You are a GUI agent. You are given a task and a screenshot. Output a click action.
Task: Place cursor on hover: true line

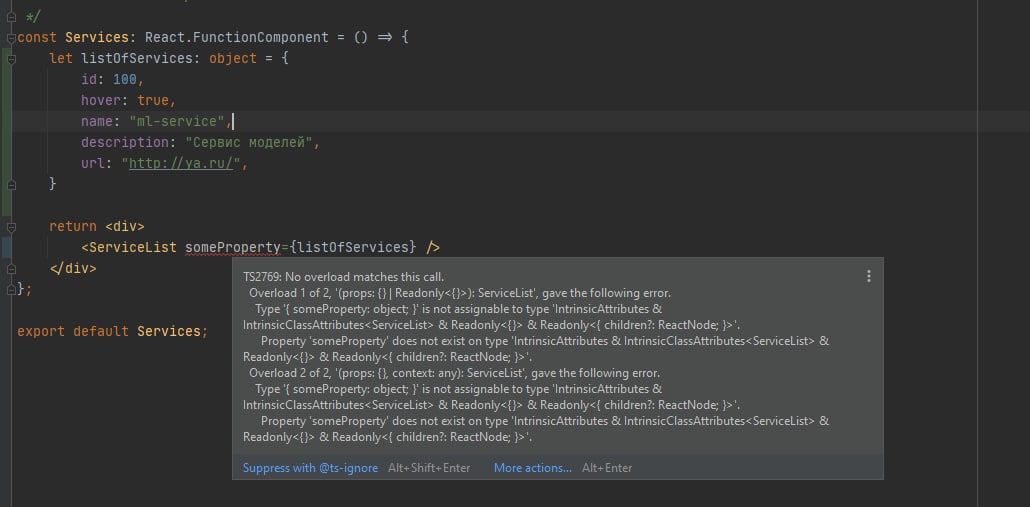pos(129,100)
